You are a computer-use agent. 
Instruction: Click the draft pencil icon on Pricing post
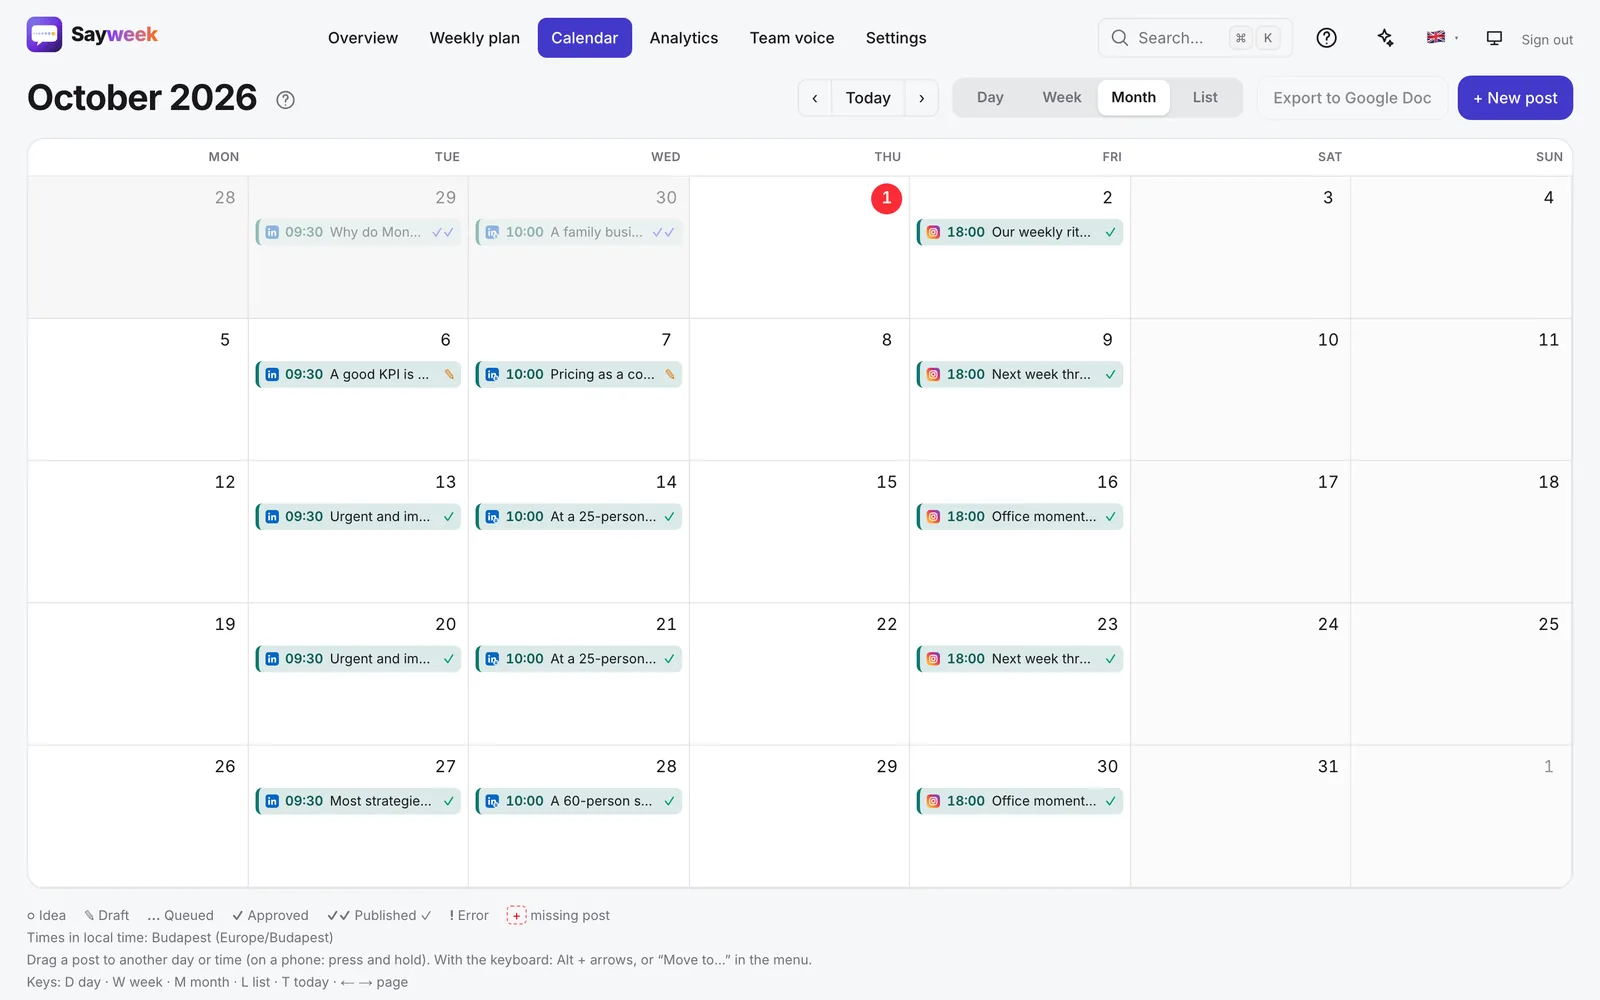coord(670,375)
